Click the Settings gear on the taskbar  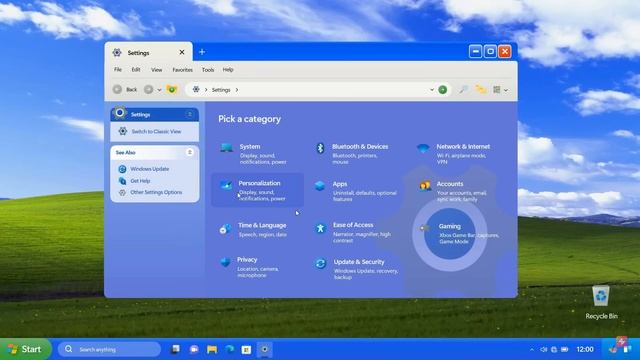click(x=264, y=349)
